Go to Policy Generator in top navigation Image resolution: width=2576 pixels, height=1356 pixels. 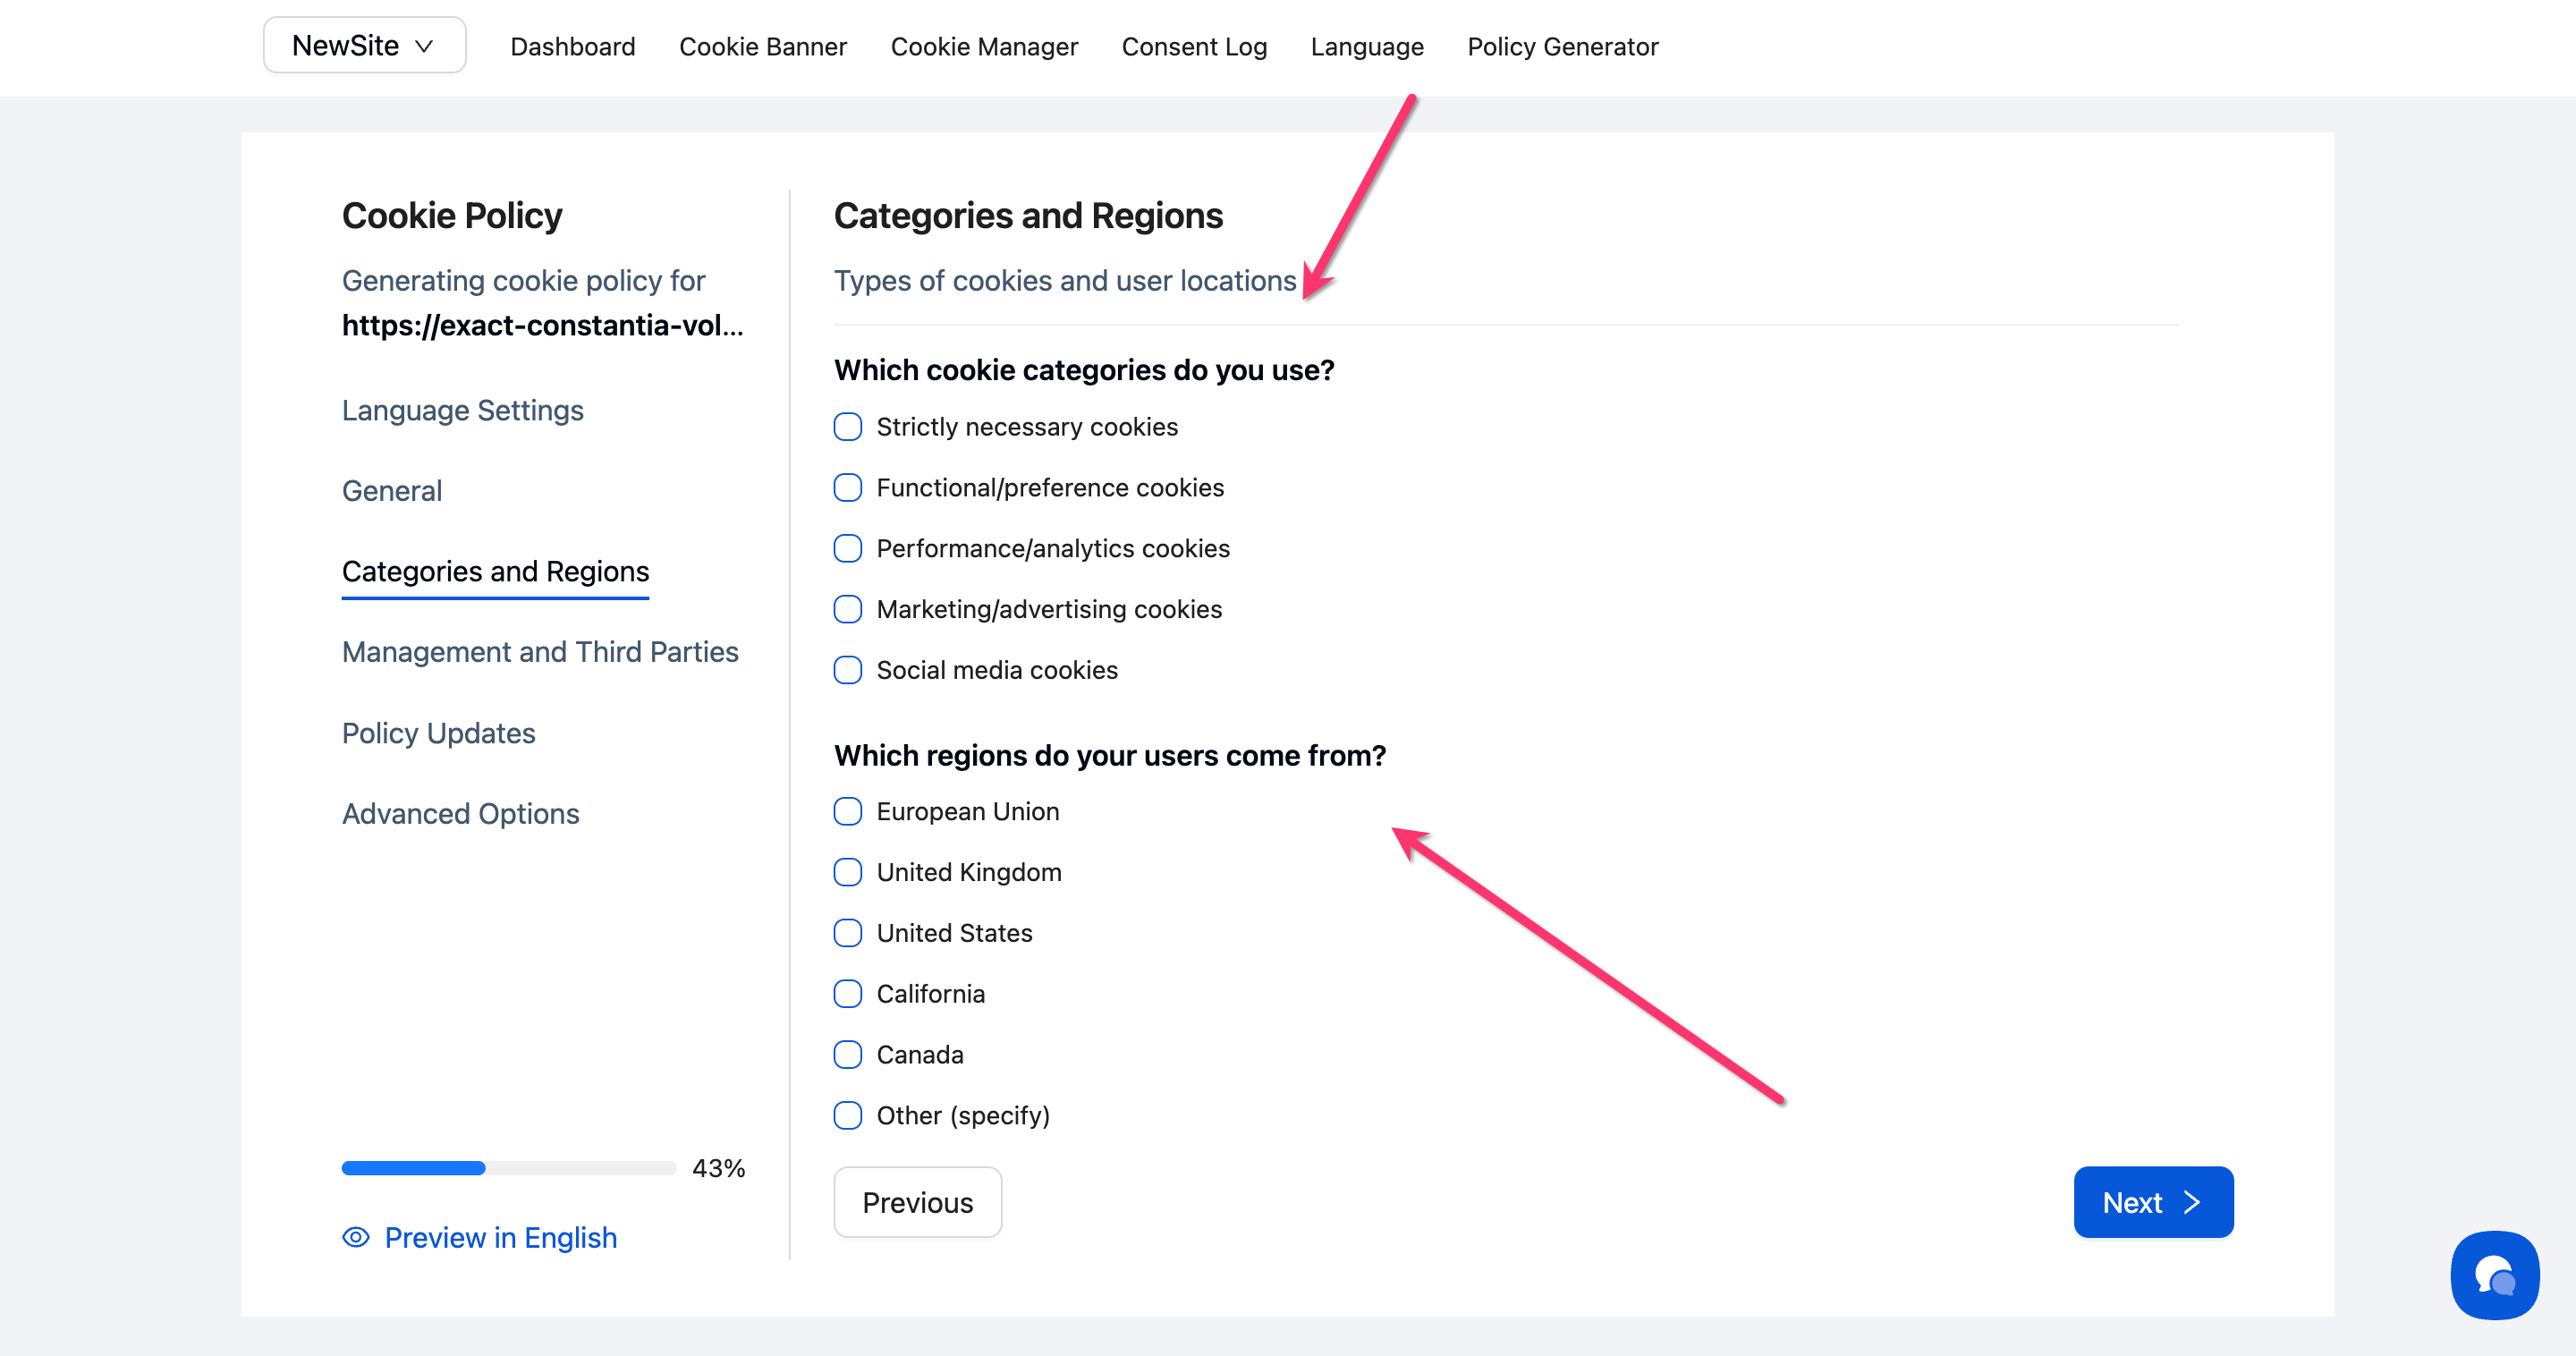click(1562, 47)
